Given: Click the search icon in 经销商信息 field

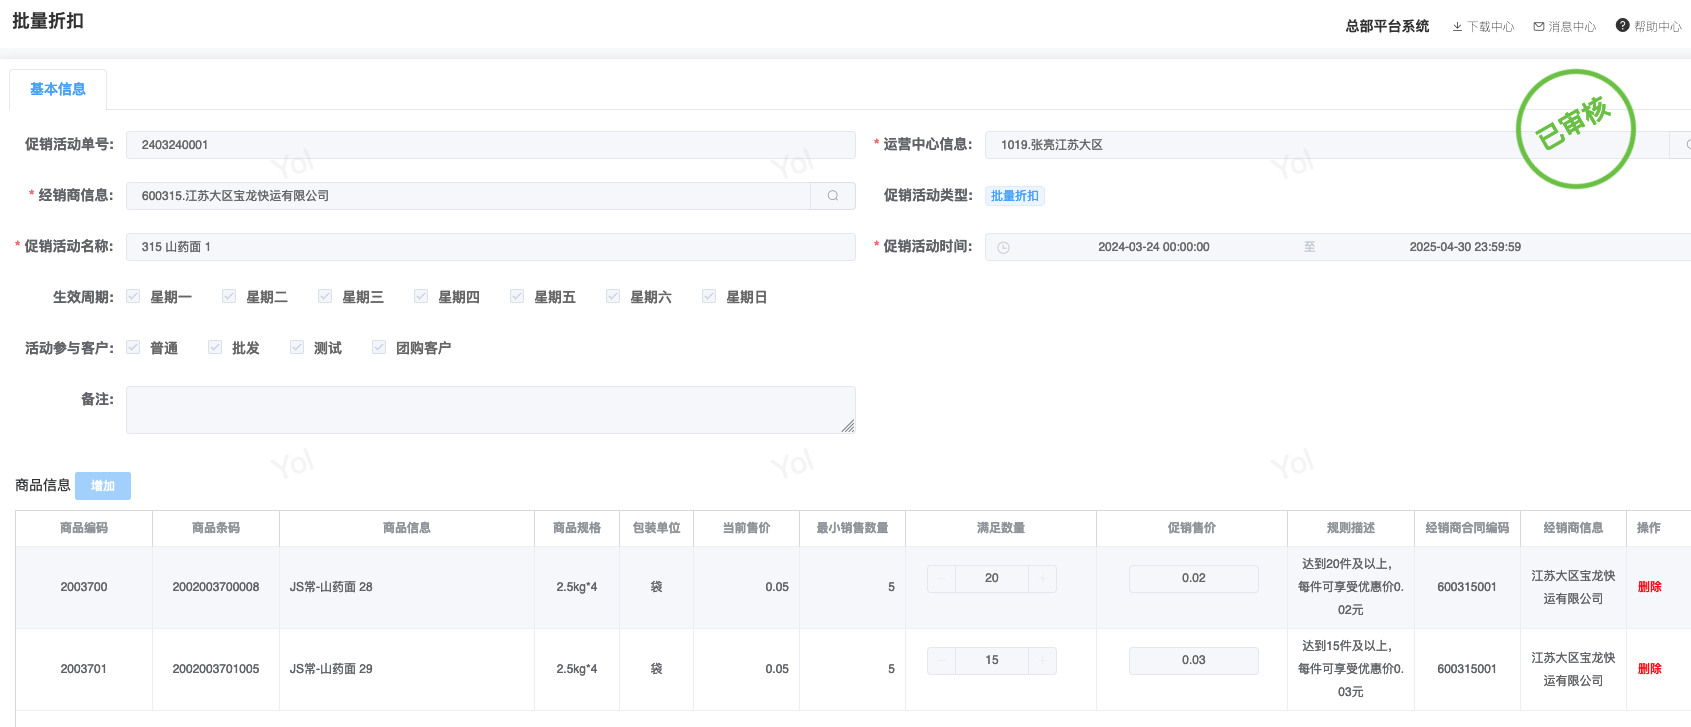Looking at the screenshot, I should pos(832,196).
